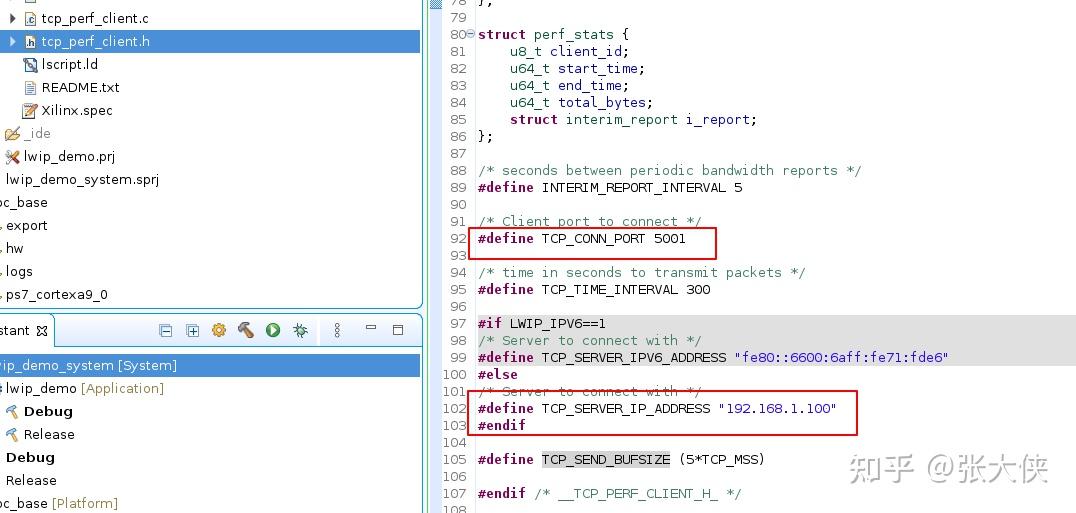Click the TCP_TIME_INTERVAL 300 define
Viewport: 1076px width, 513px height.
click(594, 289)
